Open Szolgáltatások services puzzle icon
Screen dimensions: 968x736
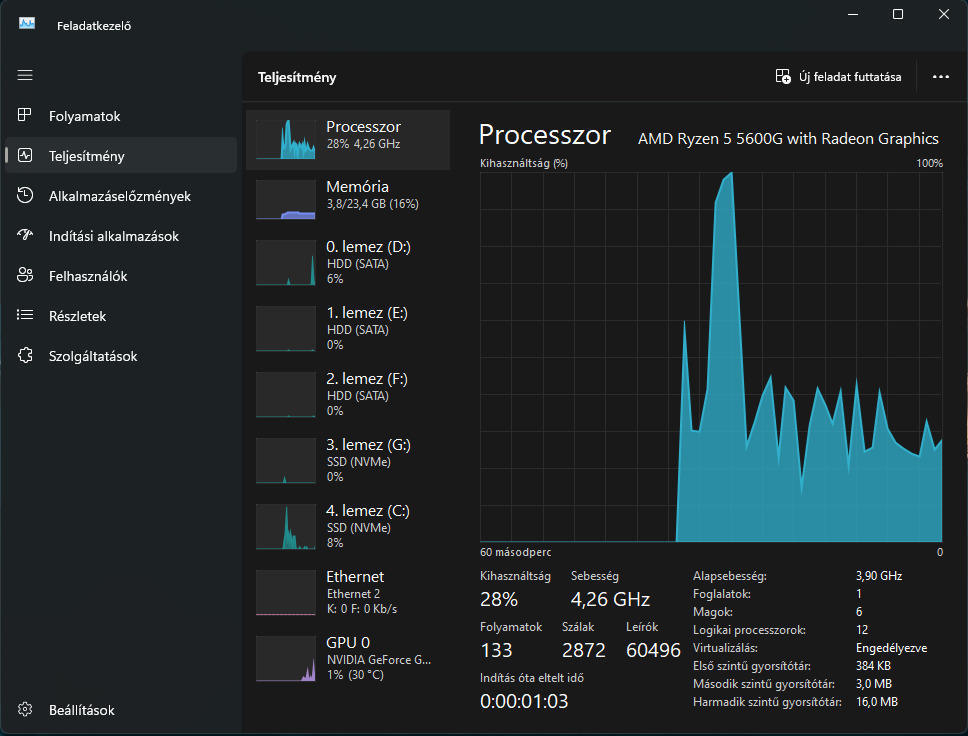coord(25,356)
